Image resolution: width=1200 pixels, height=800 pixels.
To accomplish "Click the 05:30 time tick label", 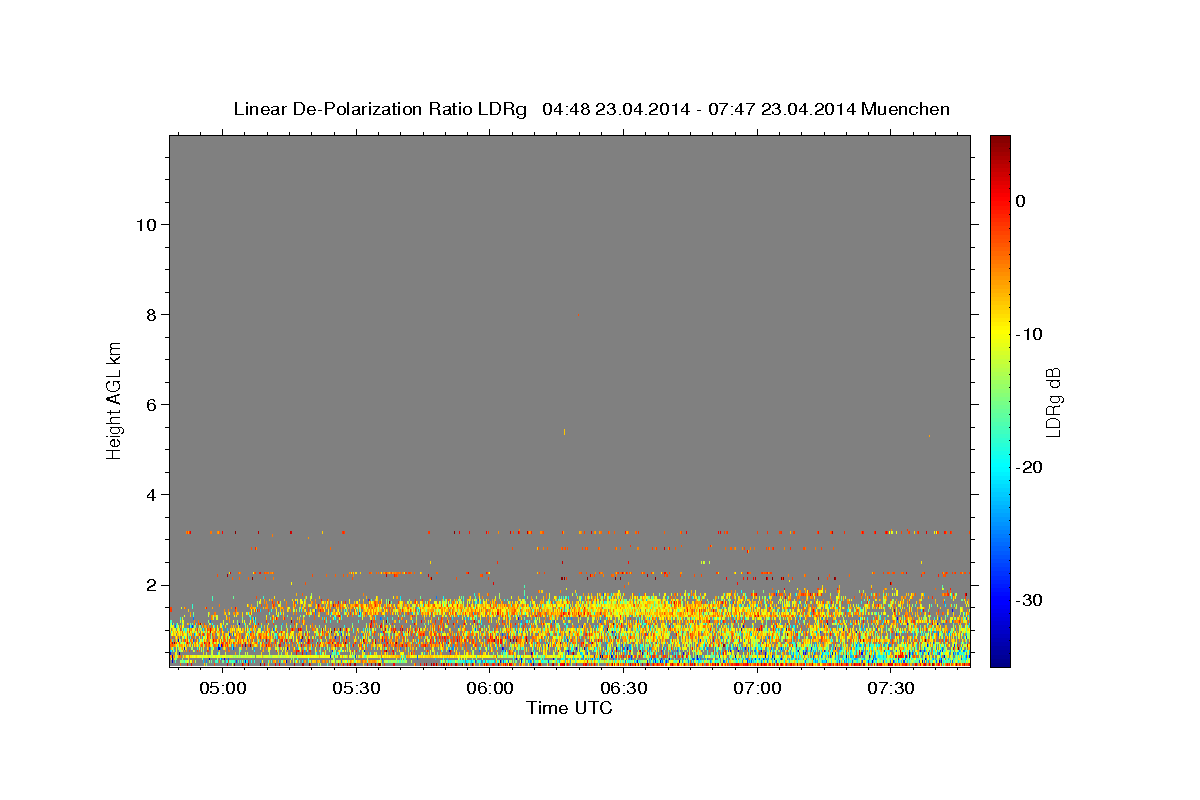I will [357, 689].
